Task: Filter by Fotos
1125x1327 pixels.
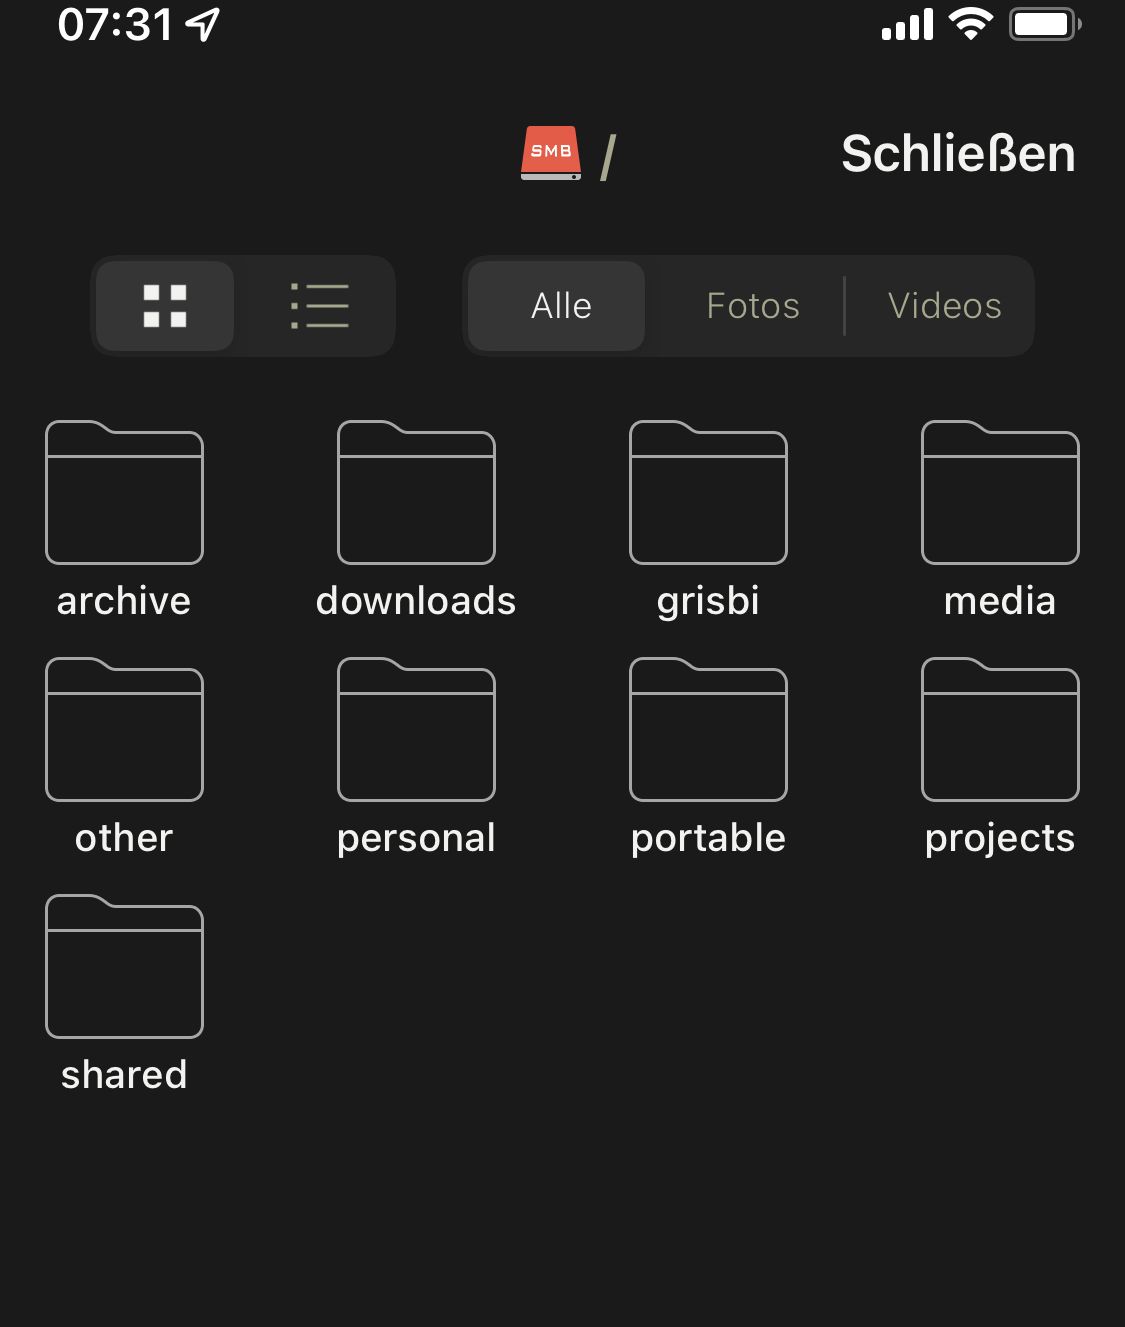Action: pos(753,306)
